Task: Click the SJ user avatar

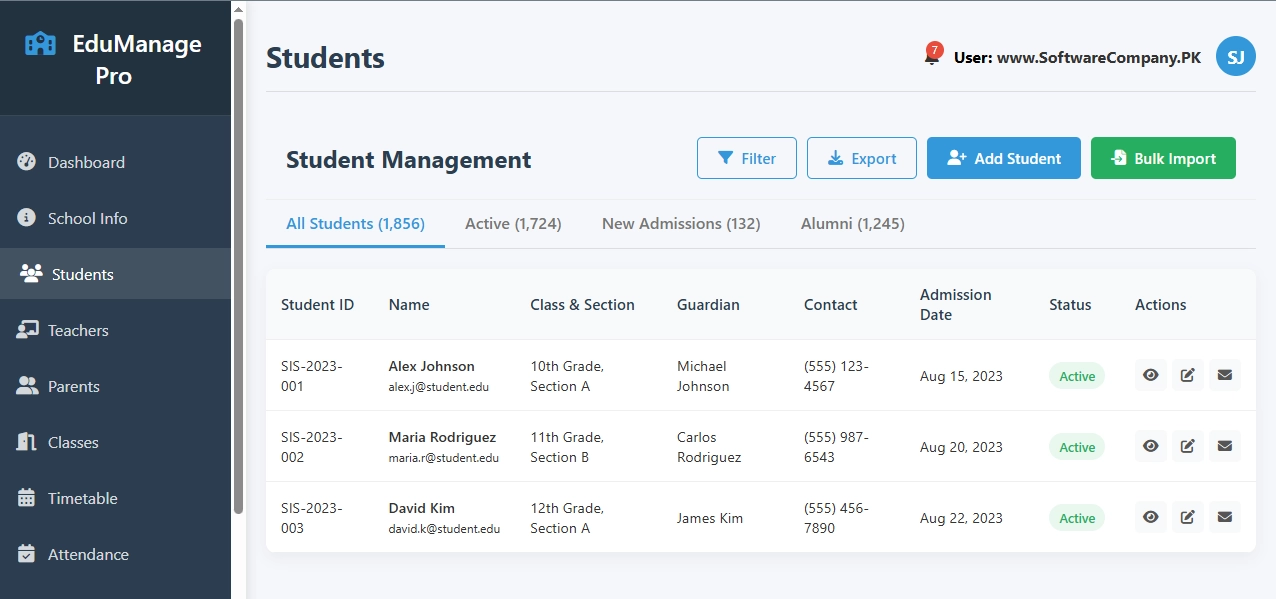Action: 1235,56
